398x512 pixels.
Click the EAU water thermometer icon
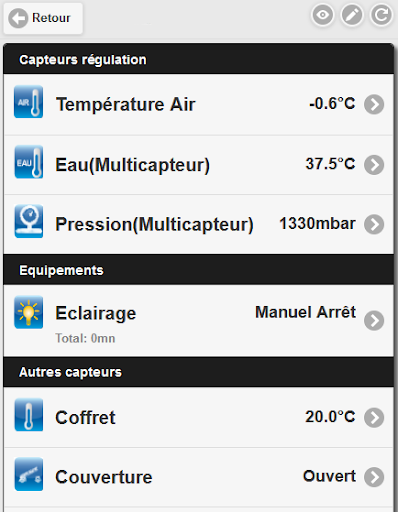tap(28, 162)
